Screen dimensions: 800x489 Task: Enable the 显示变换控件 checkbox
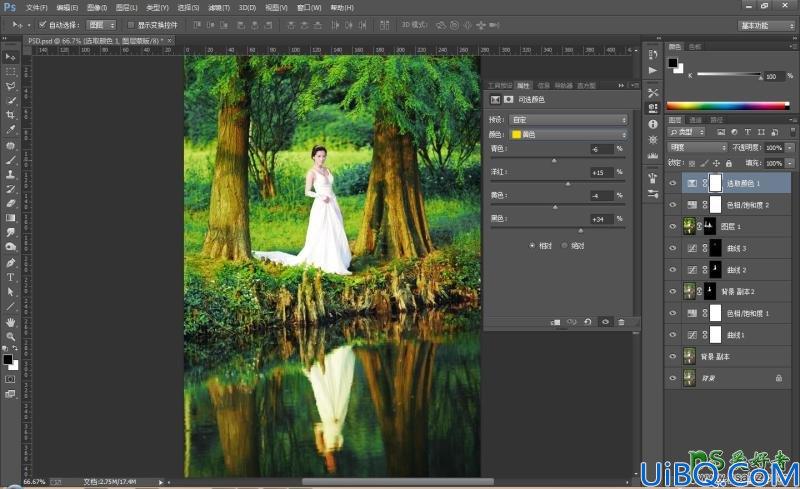click(x=131, y=25)
